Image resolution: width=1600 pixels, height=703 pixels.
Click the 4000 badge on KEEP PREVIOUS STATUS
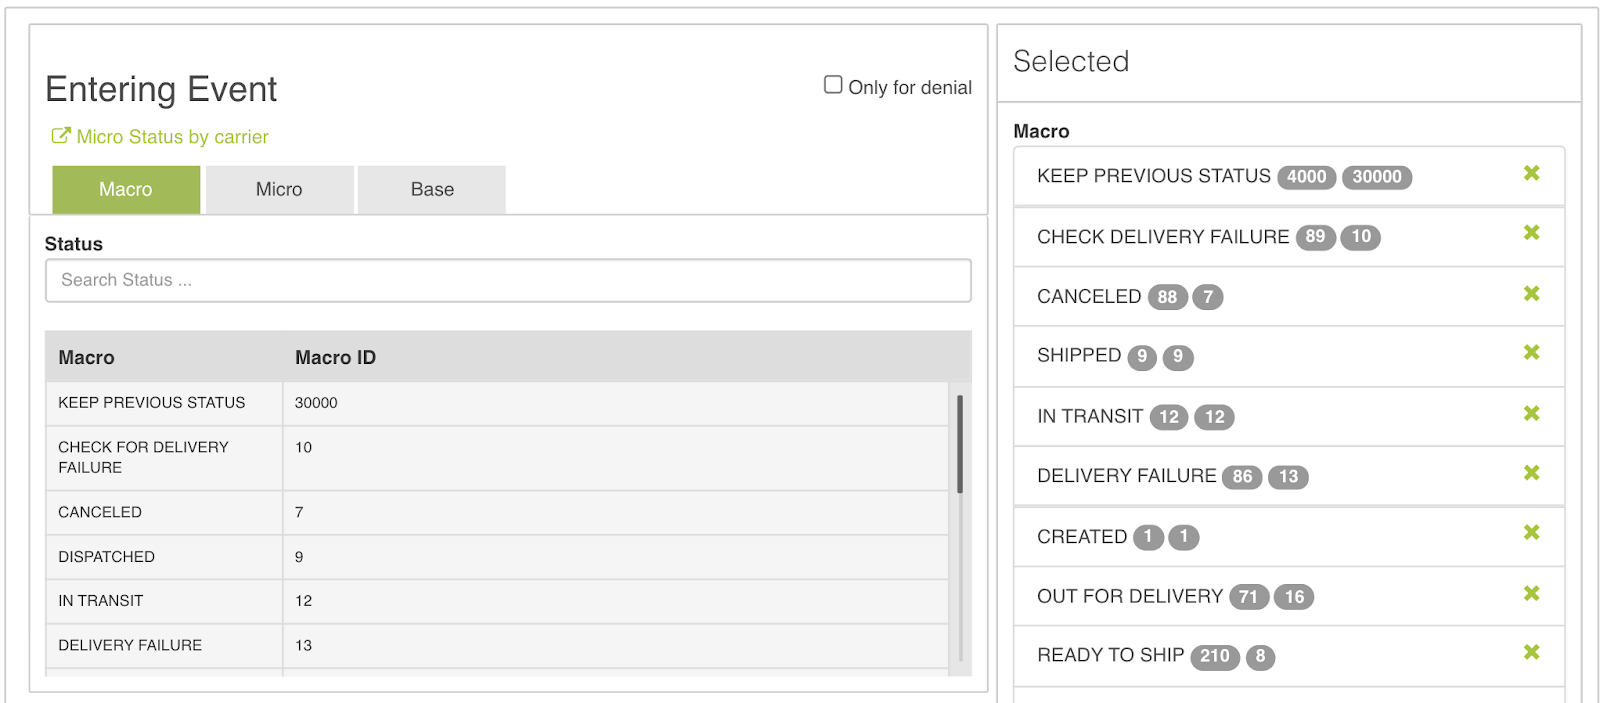click(1306, 177)
